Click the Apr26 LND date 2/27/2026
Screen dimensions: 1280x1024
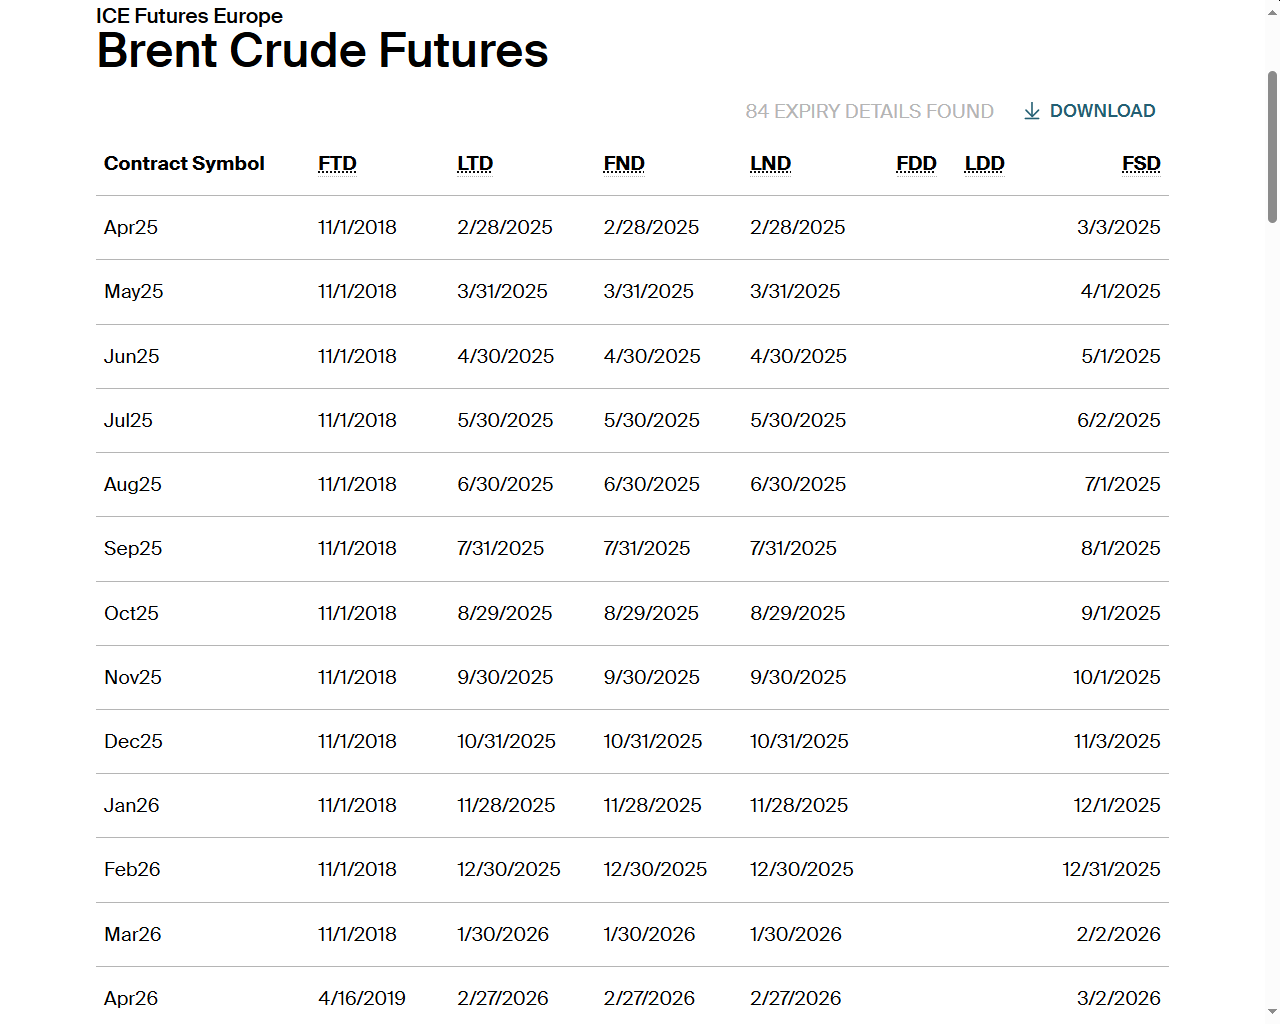pos(796,998)
